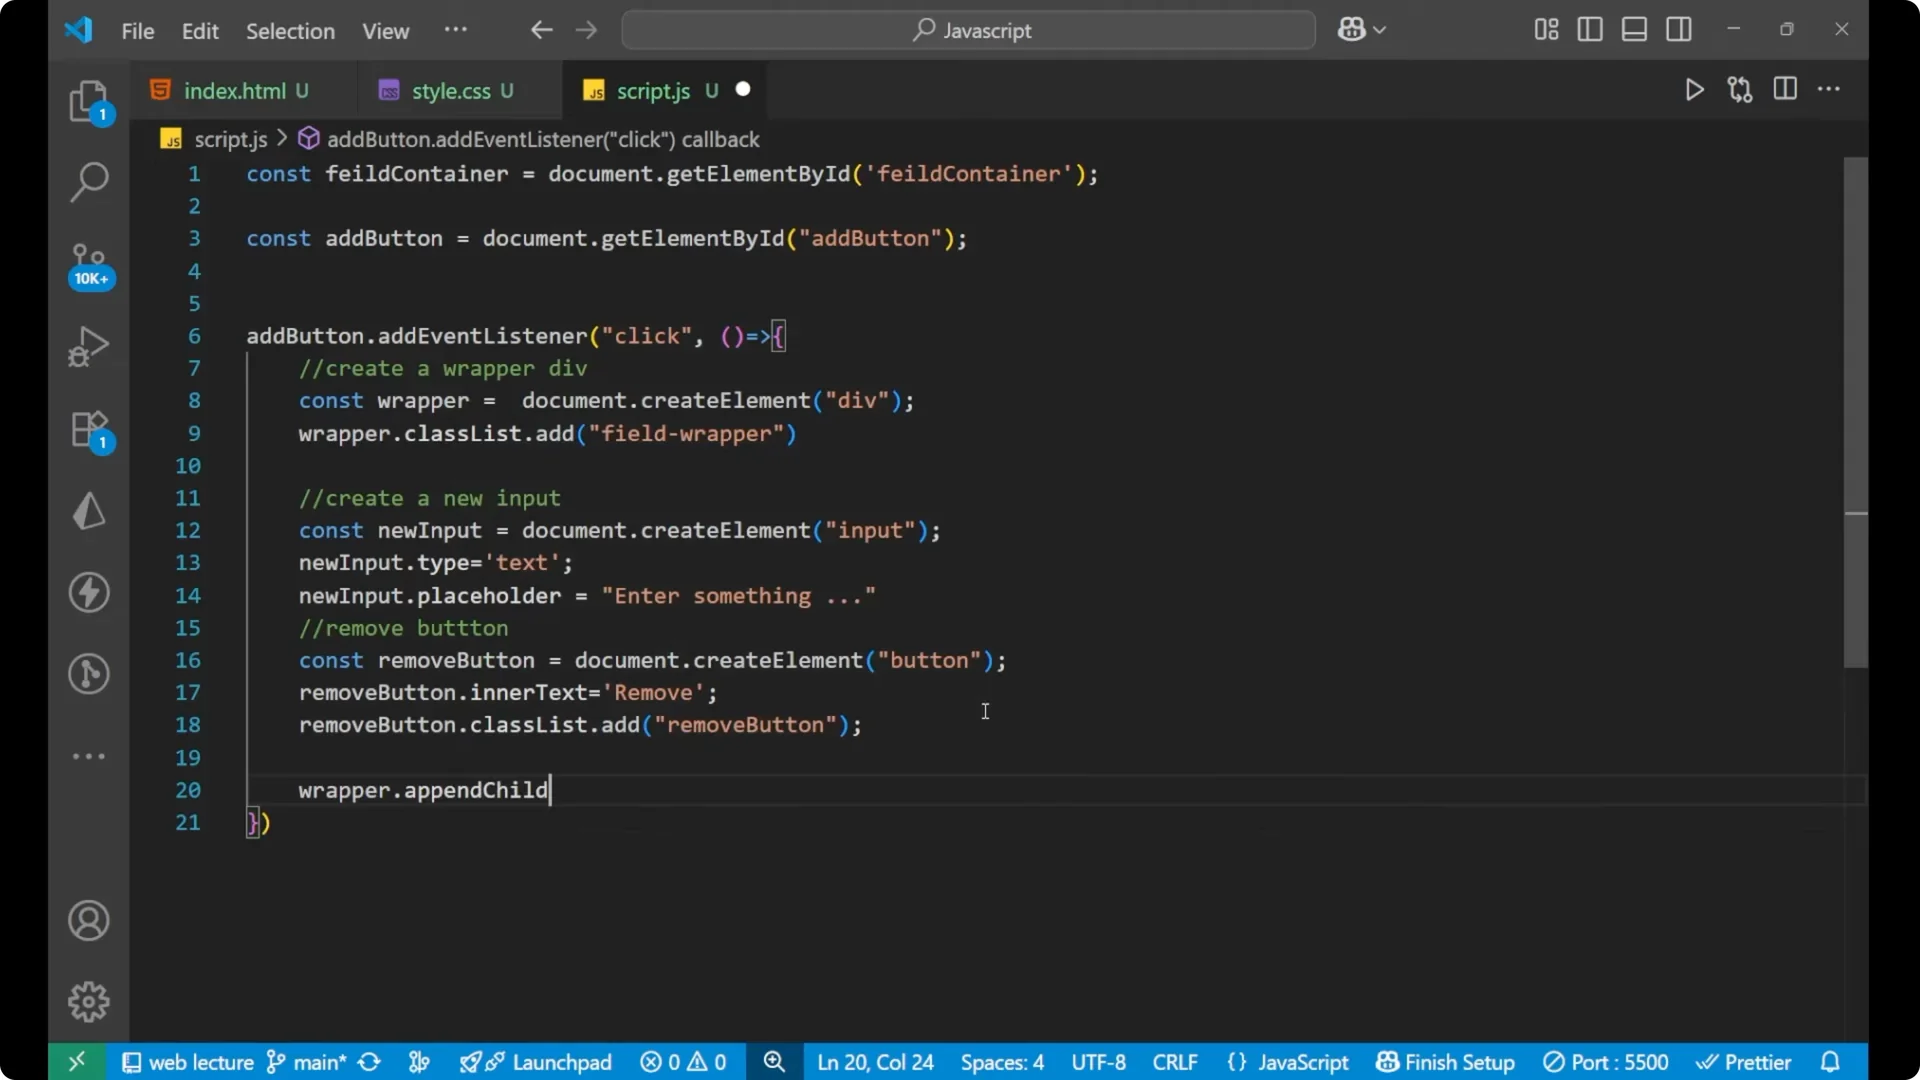Image resolution: width=1920 pixels, height=1080 pixels.
Task: Open the Search view
Action: [89, 182]
